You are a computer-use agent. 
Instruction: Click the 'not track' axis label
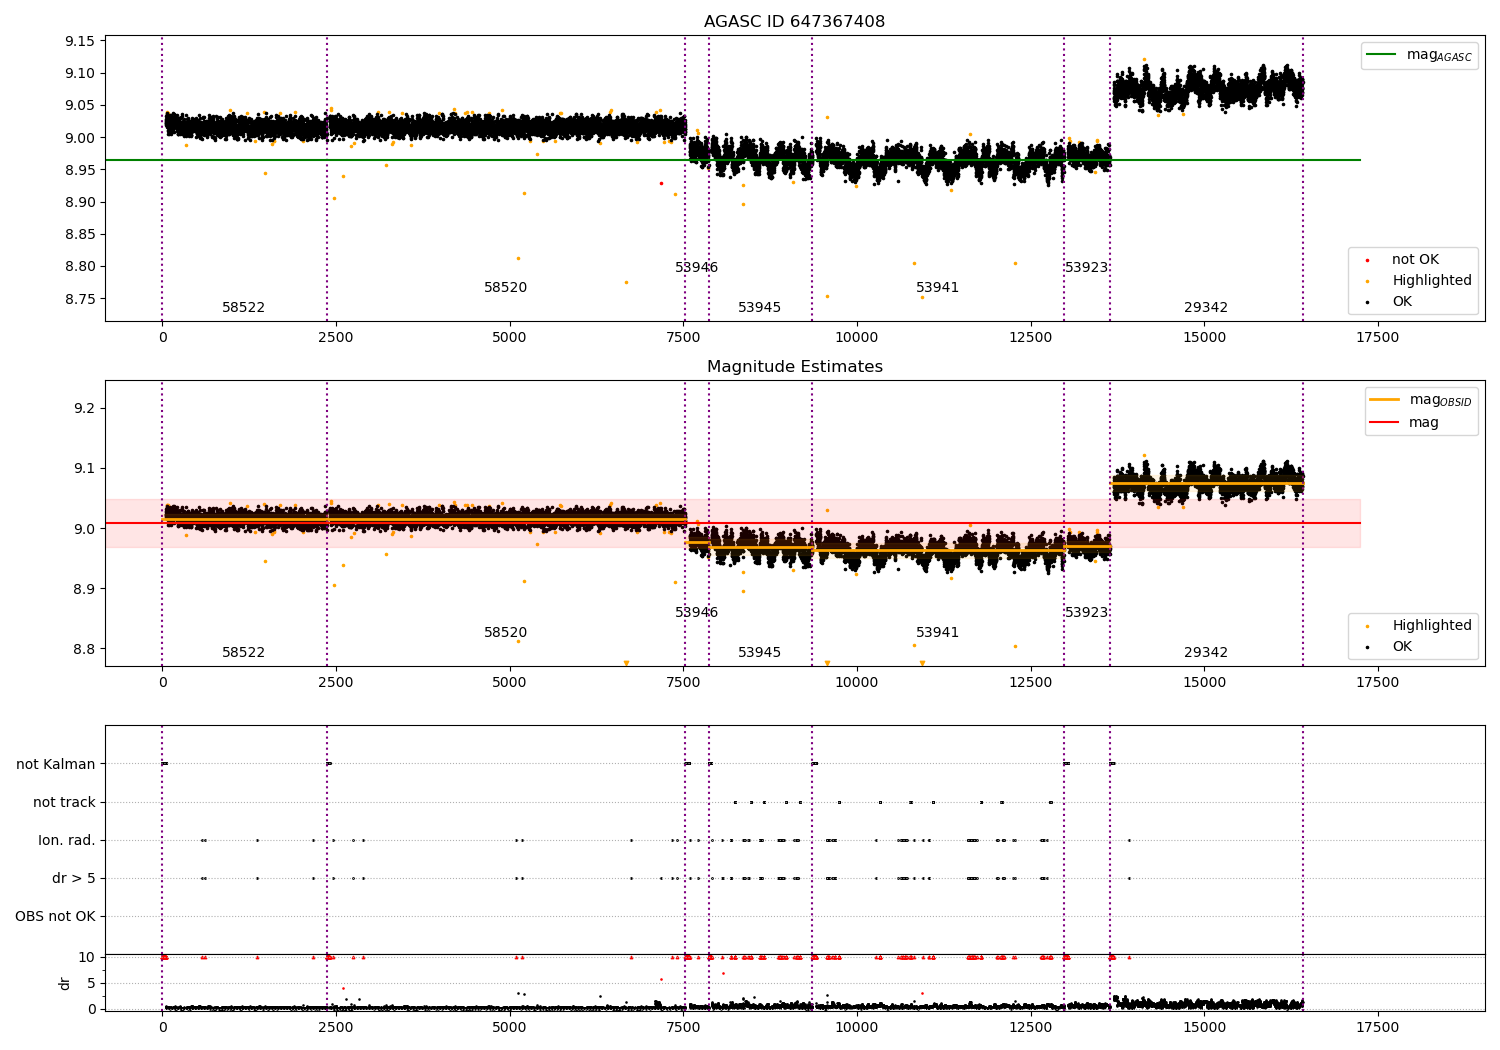tap(64, 802)
